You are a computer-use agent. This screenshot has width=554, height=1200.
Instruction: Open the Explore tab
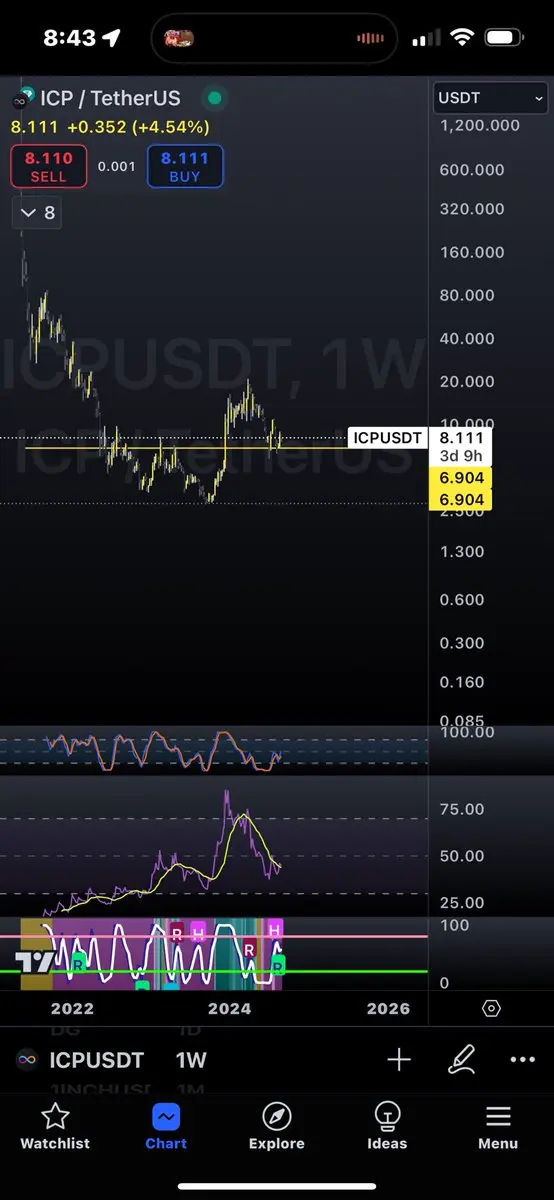(x=276, y=1126)
